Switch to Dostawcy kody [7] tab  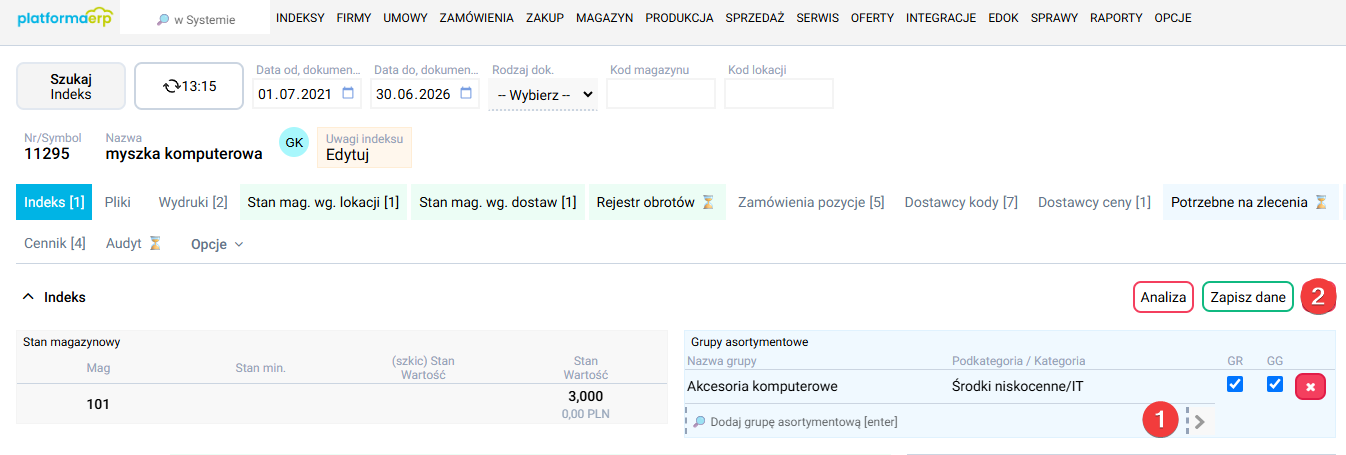961,202
